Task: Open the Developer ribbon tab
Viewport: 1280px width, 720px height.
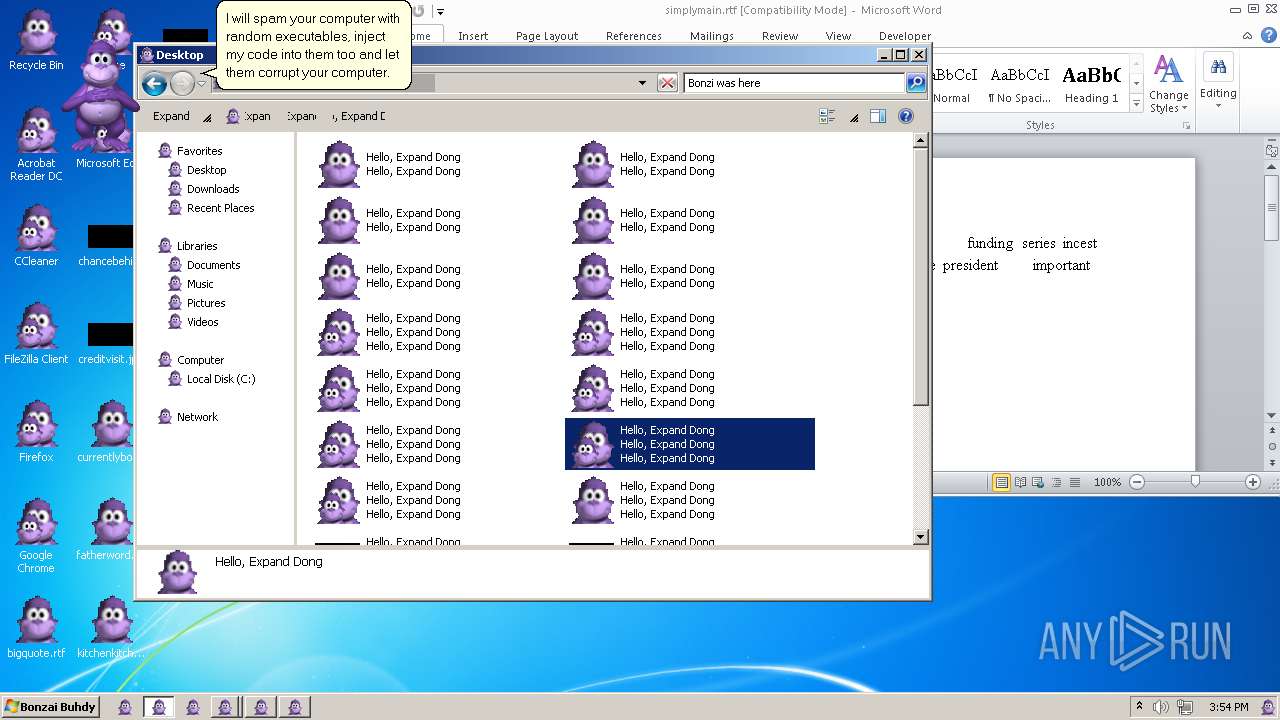Action: coord(905,36)
